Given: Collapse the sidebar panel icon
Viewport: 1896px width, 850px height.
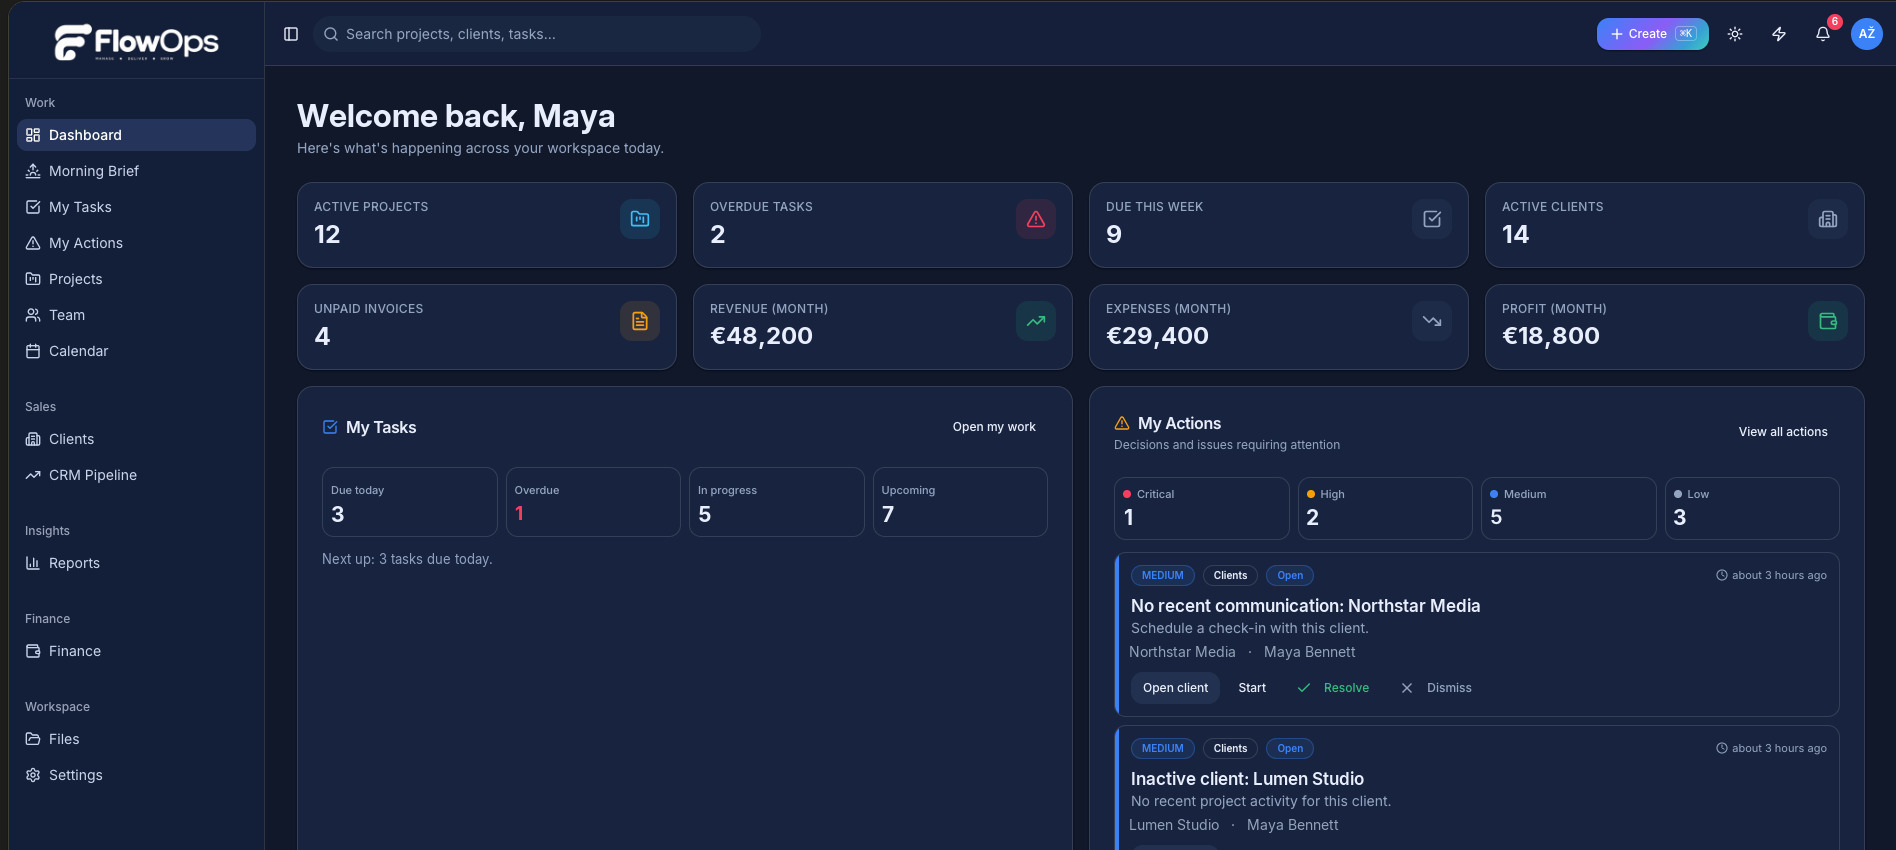Looking at the screenshot, I should pos(291,34).
